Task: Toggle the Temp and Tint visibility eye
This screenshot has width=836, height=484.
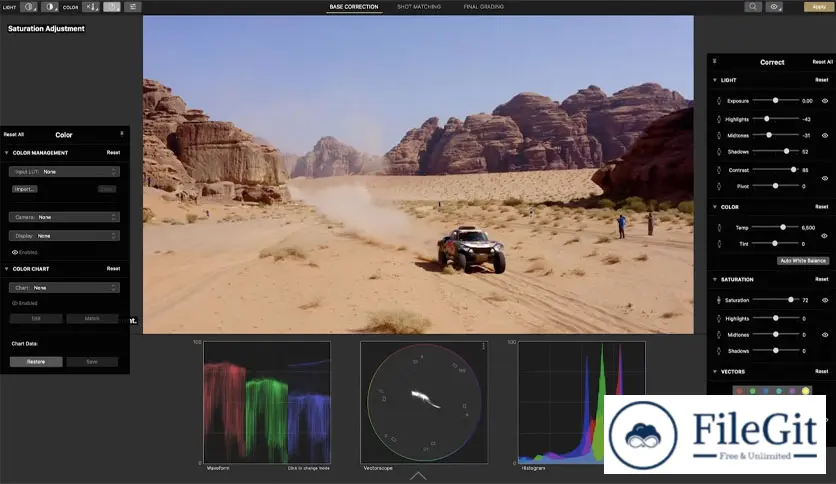Action: pos(825,236)
